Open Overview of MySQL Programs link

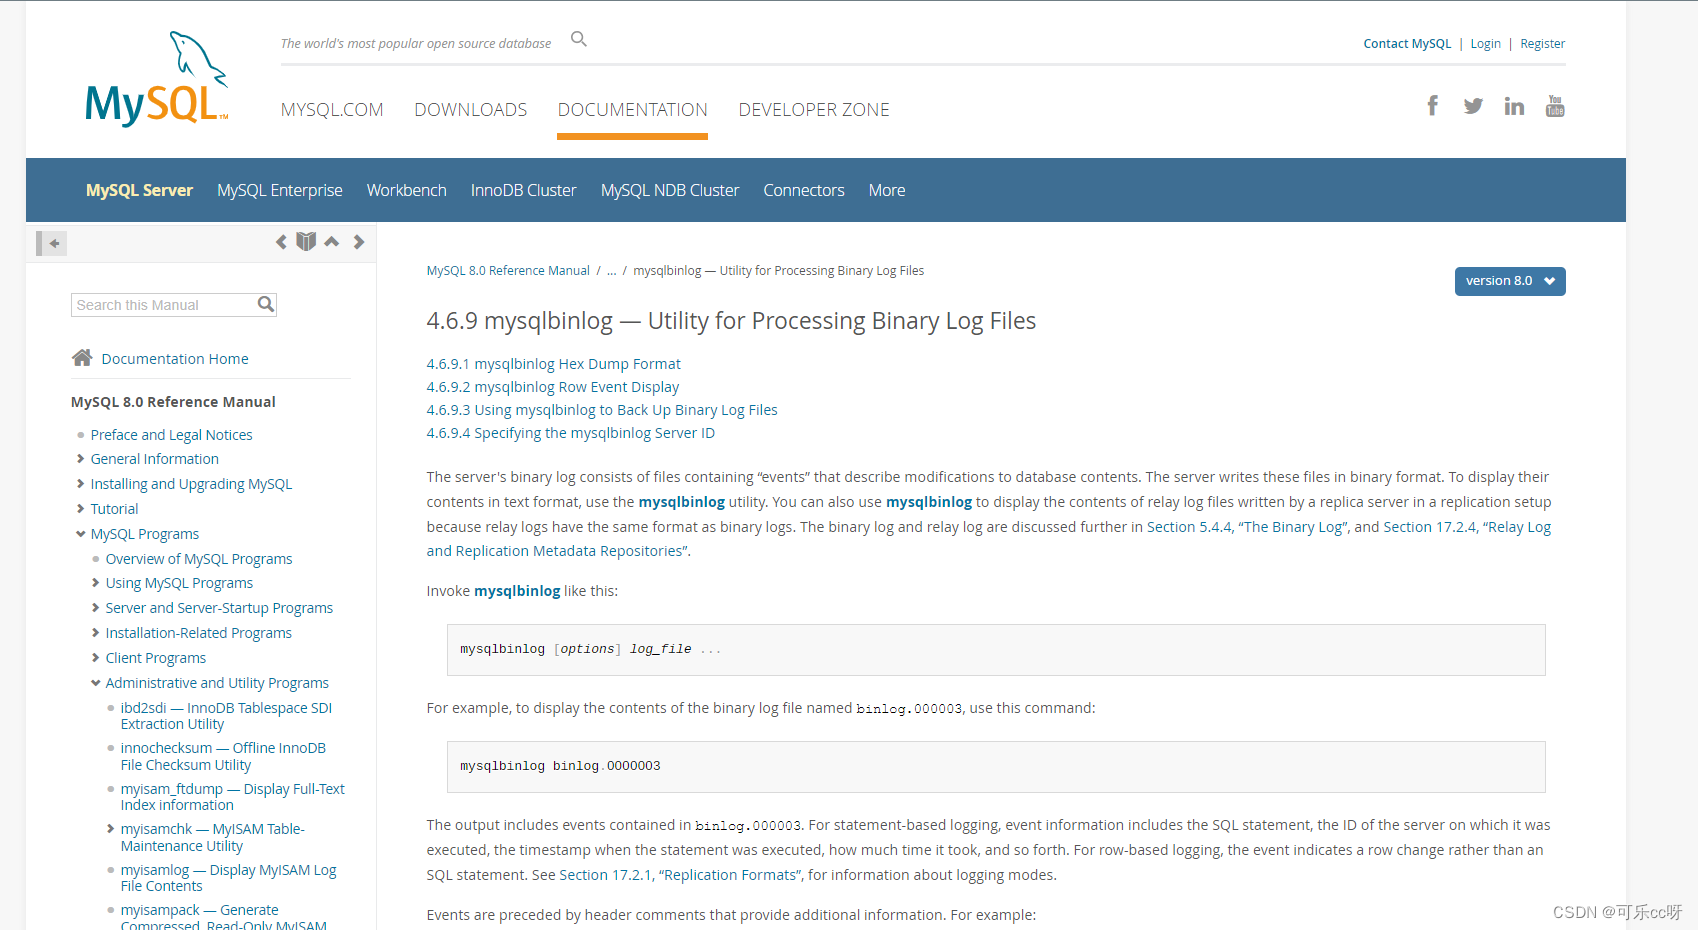click(x=199, y=559)
